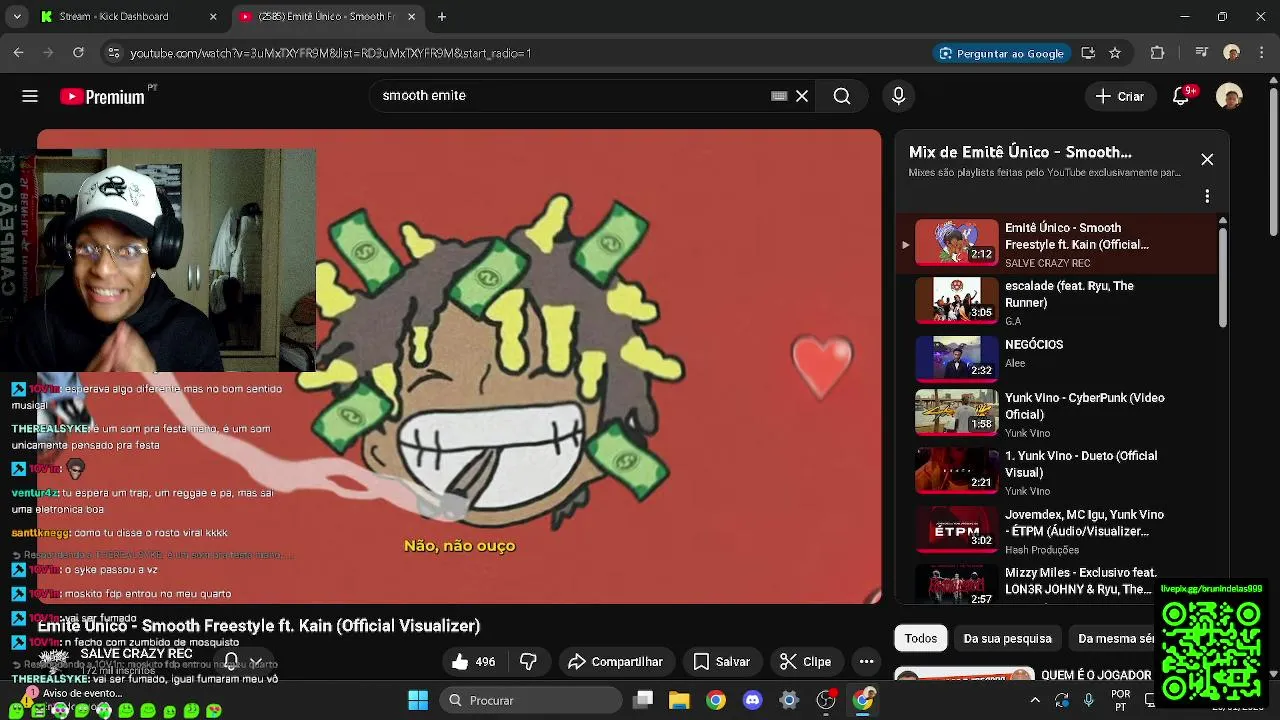Image resolution: width=1280 pixels, height=720 pixels.
Task: Play Yunk Vino - CyberPunk video
Action: click(1057, 413)
